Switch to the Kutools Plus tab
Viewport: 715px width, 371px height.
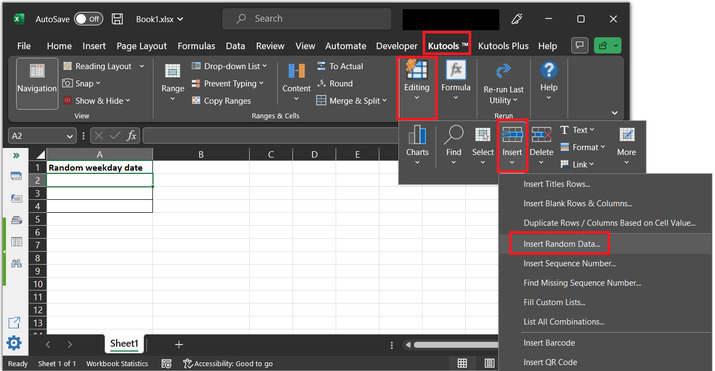point(503,46)
